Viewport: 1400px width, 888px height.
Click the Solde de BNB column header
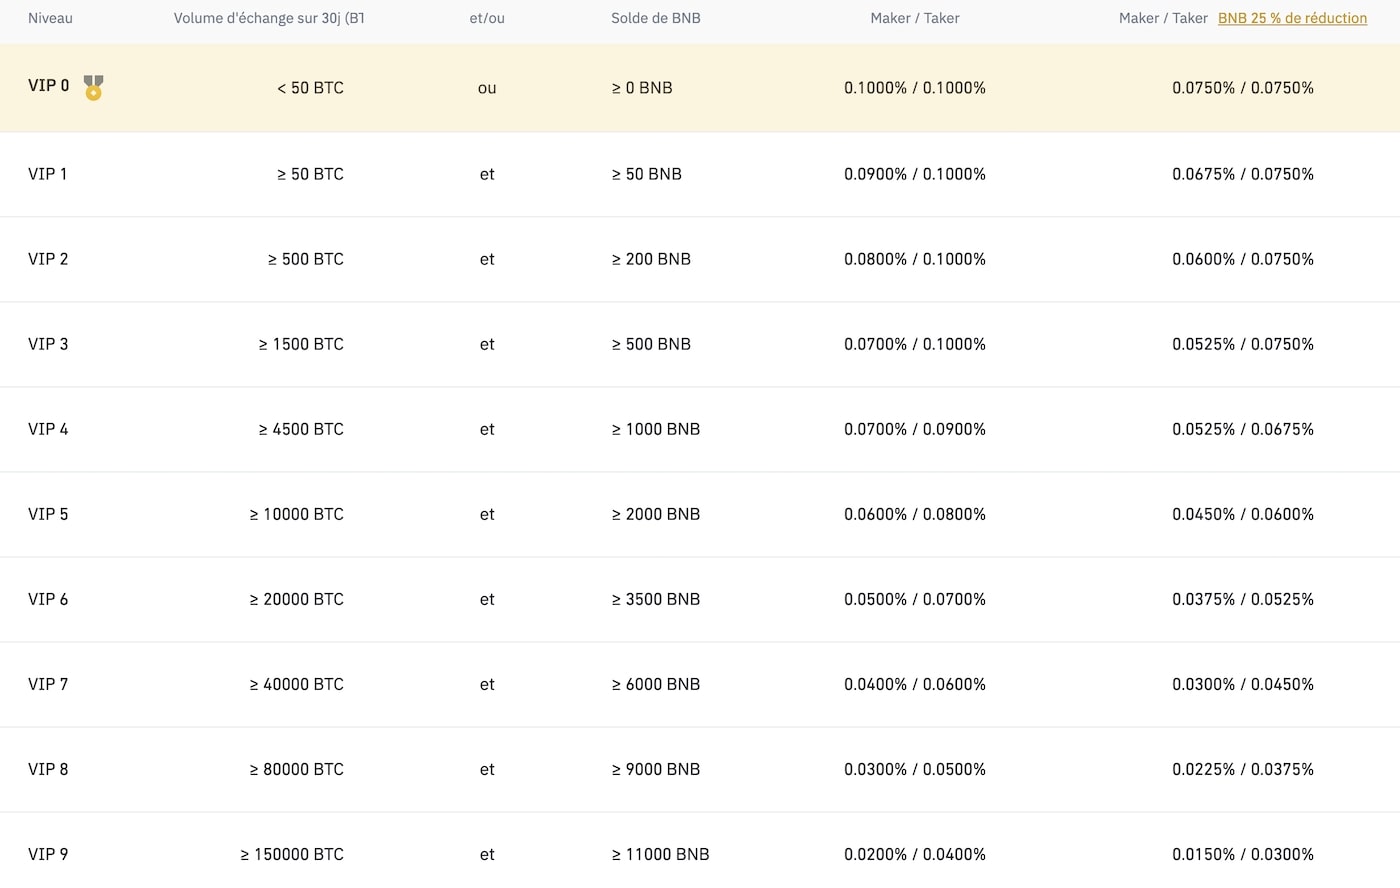click(x=656, y=18)
